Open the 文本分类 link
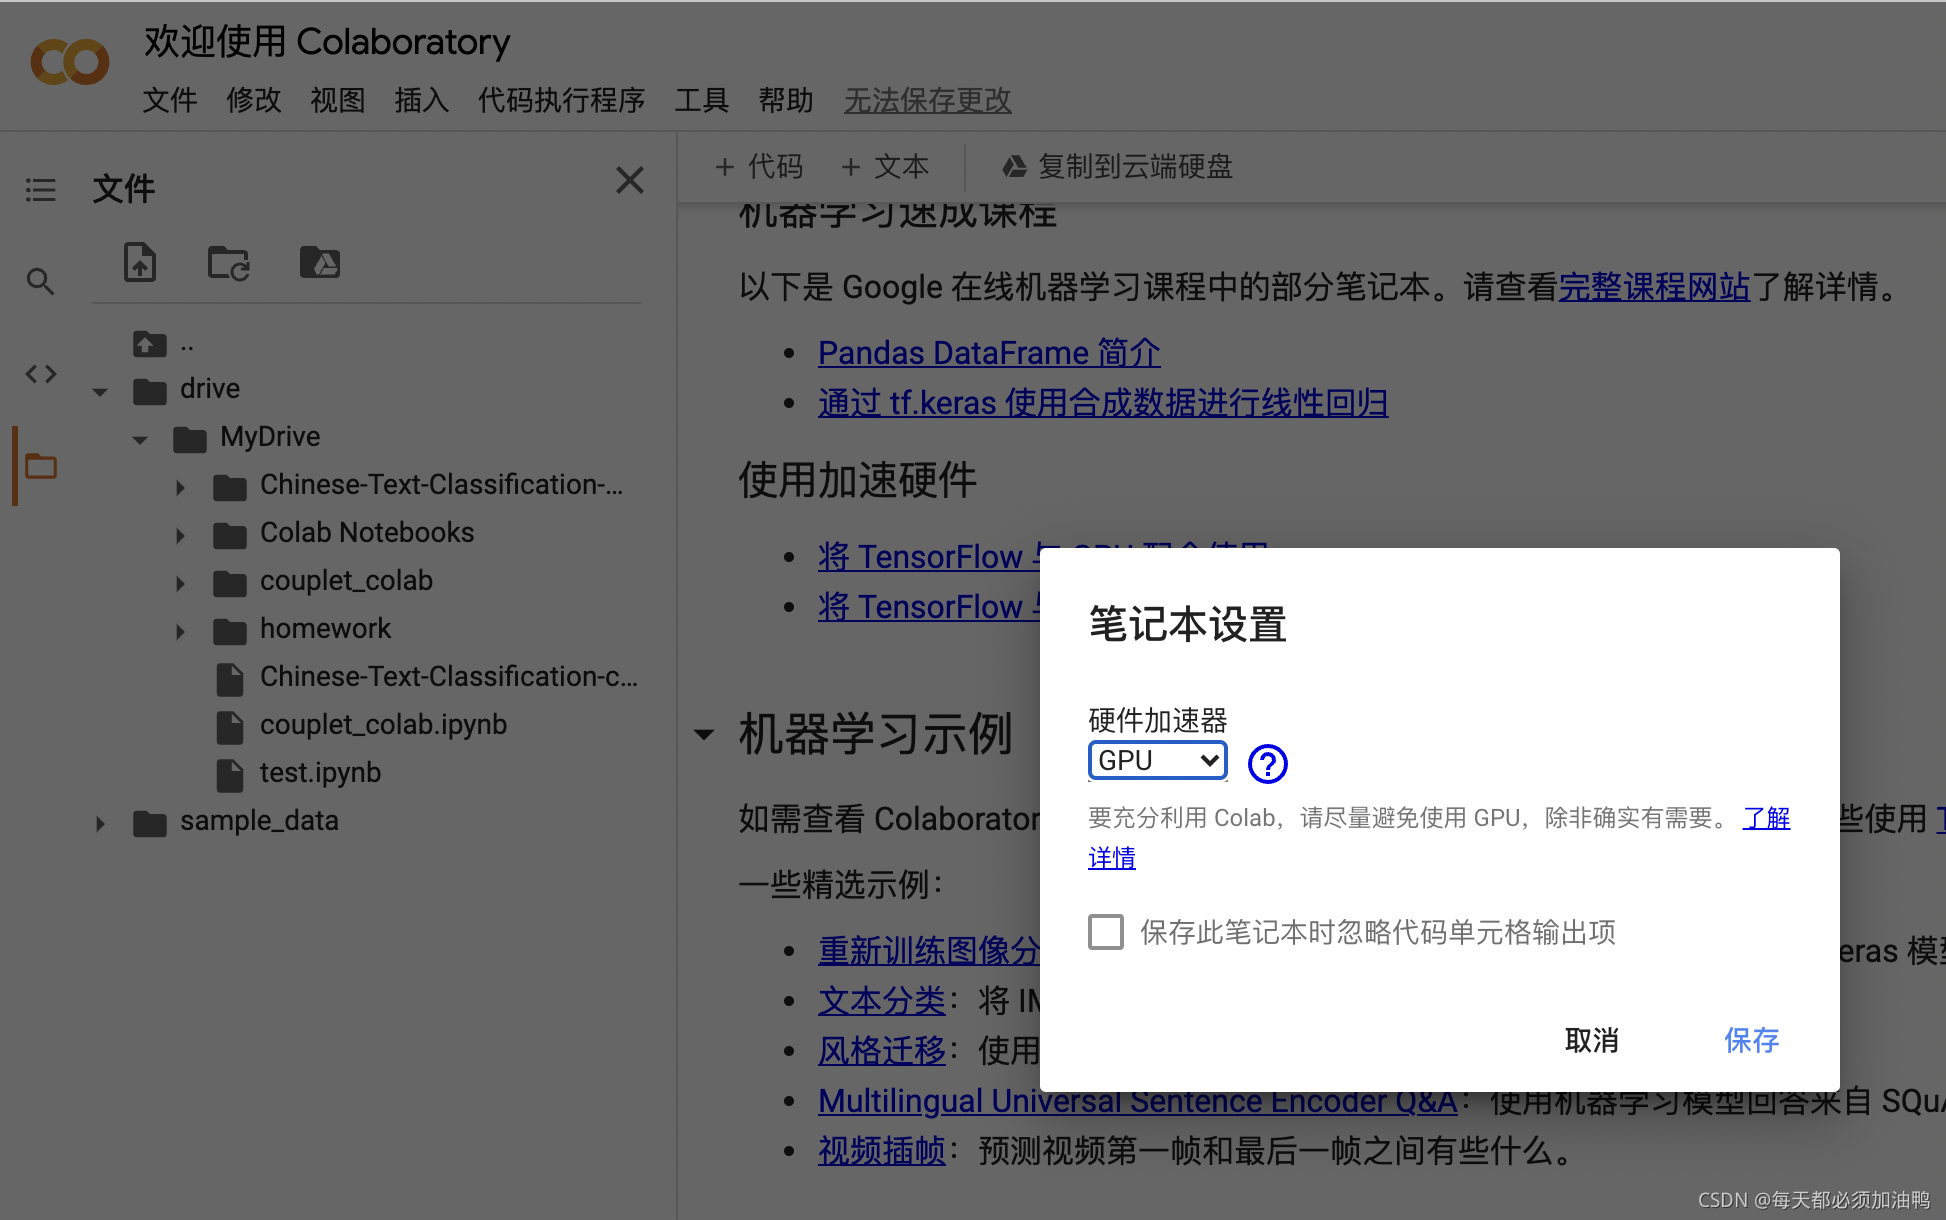1946x1220 pixels. [x=882, y=1001]
